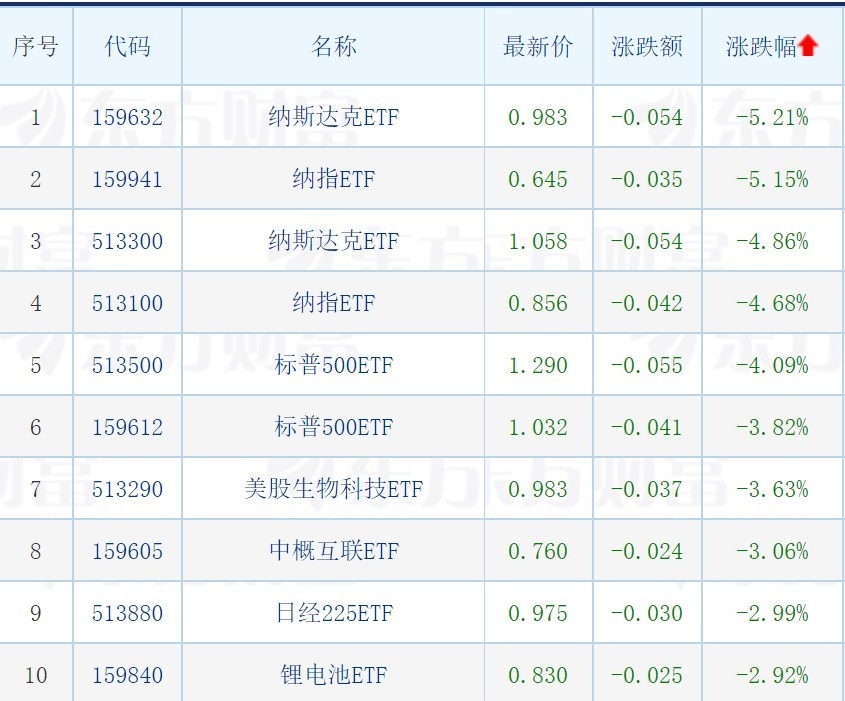Click the 涨跌额 column header
The height and width of the screenshot is (701, 845).
tap(647, 47)
